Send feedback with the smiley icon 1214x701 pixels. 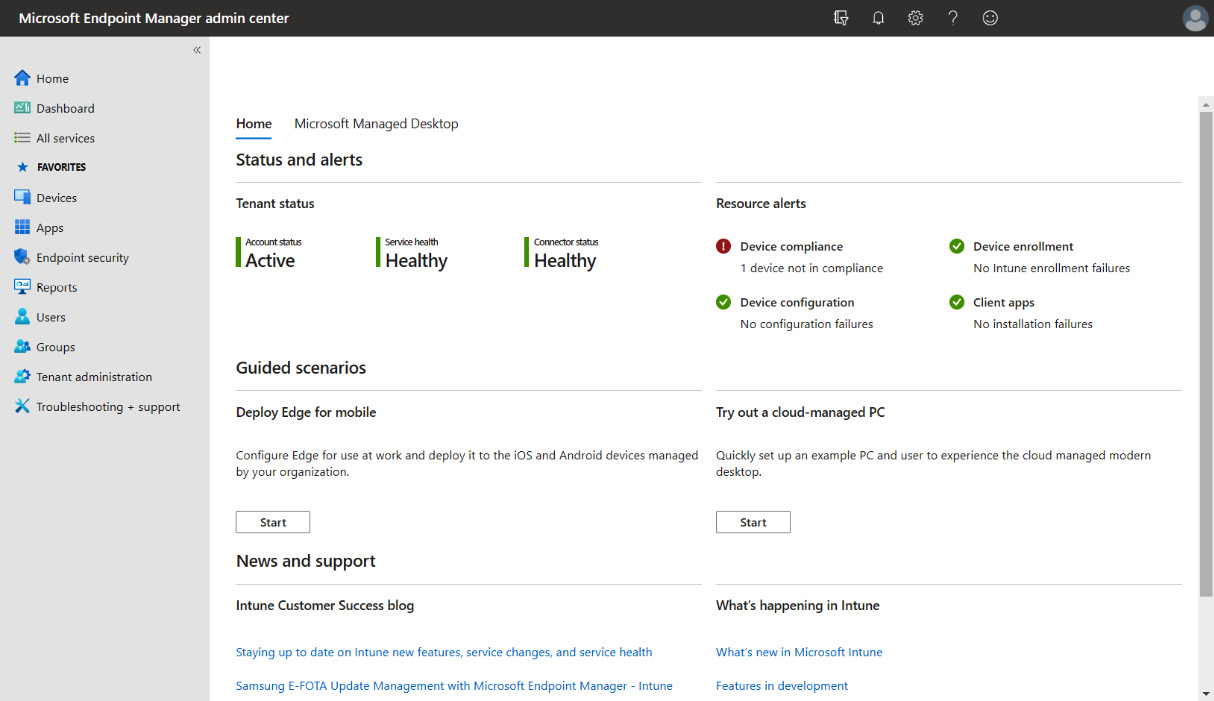(x=990, y=18)
